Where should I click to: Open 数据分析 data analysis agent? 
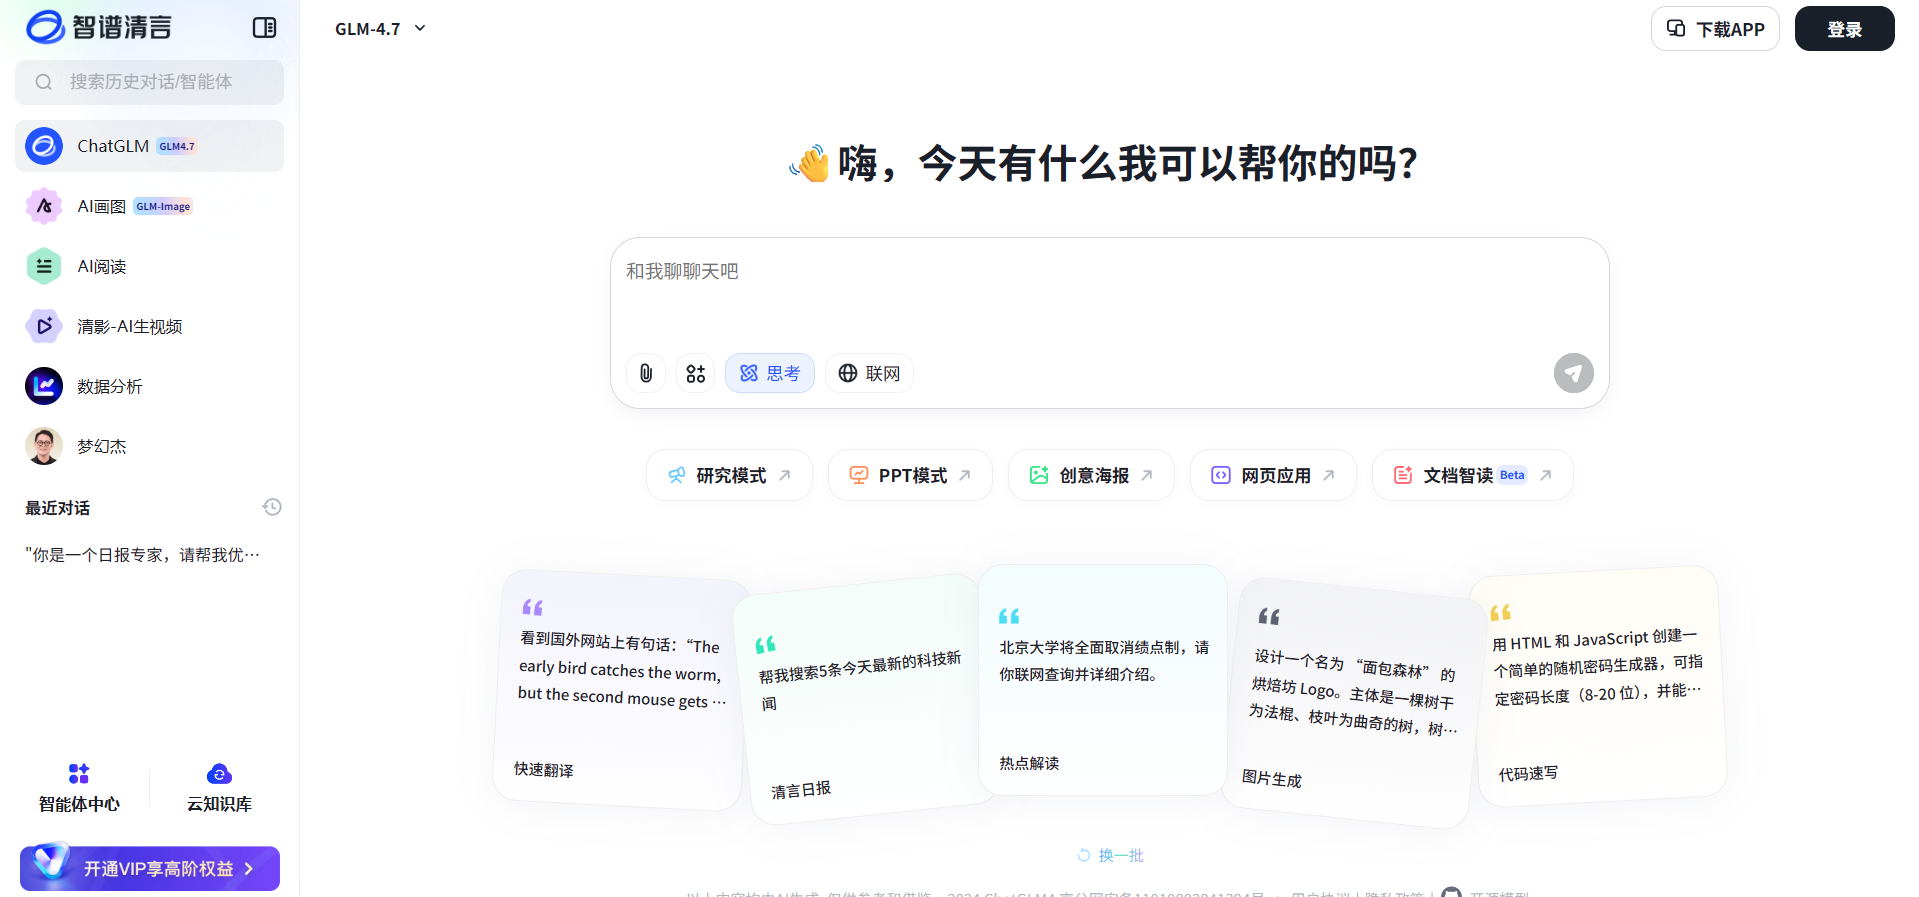click(x=109, y=387)
